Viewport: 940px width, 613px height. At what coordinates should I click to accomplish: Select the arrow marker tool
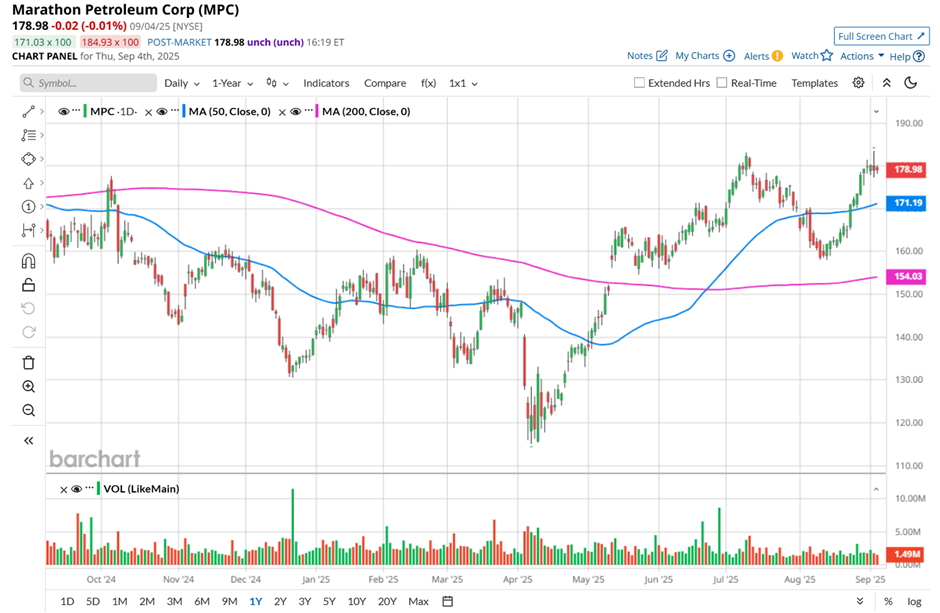(28, 183)
